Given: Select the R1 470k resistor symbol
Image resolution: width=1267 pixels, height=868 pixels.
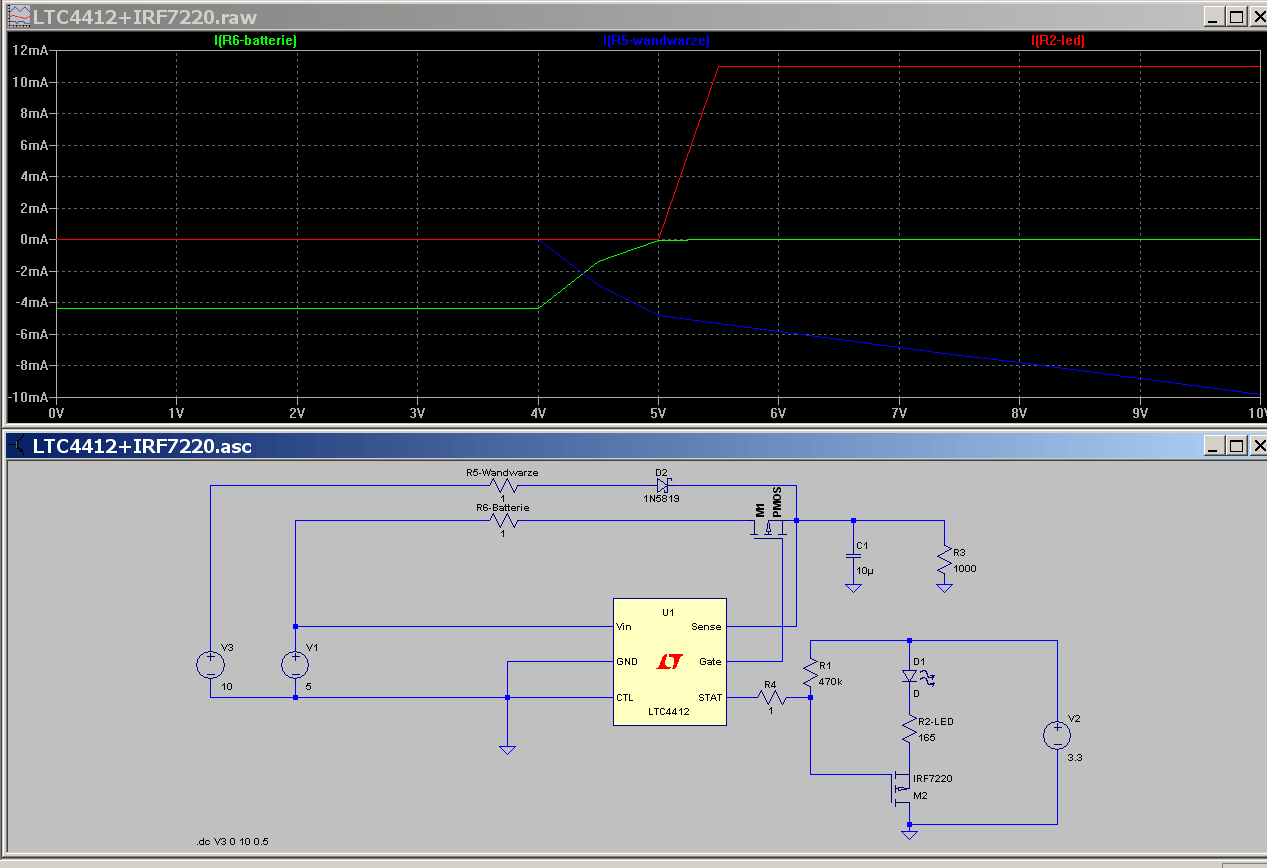Looking at the screenshot, I should click(x=810, y=673).
